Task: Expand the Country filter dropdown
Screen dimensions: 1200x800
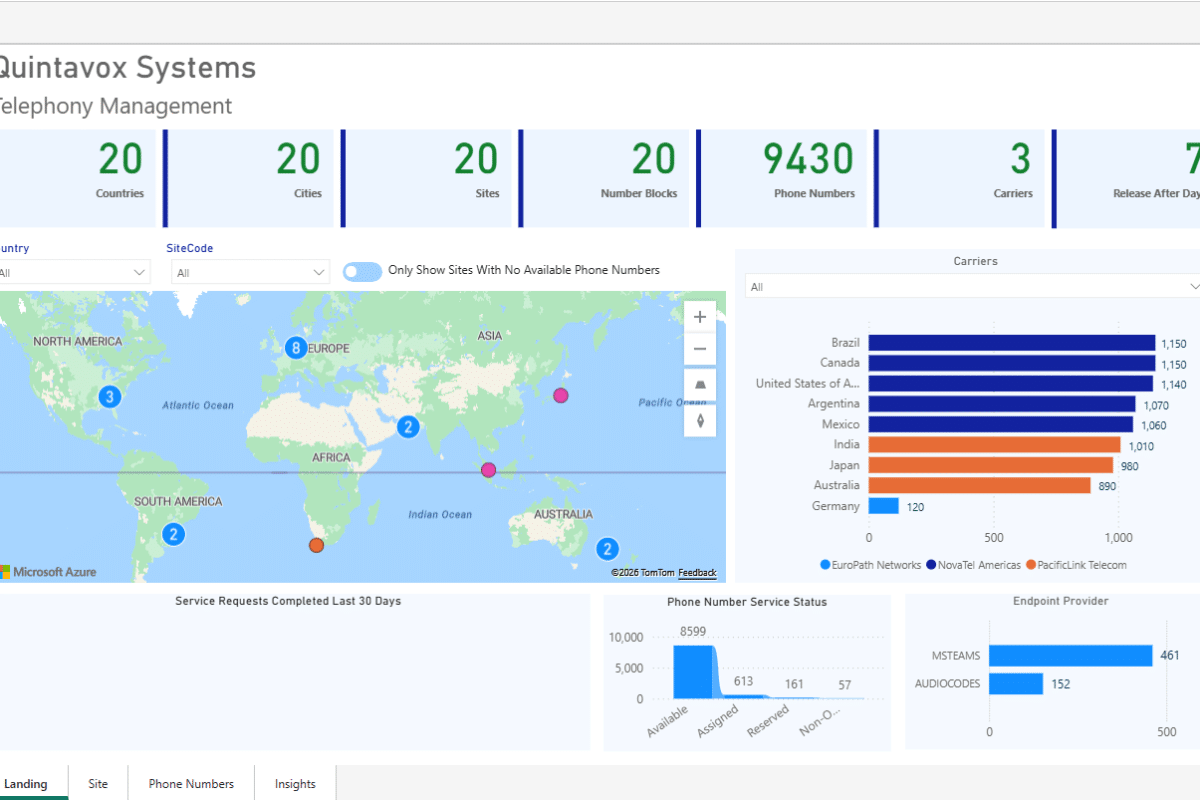Action: pyautogui.click(x=73, y=272)
